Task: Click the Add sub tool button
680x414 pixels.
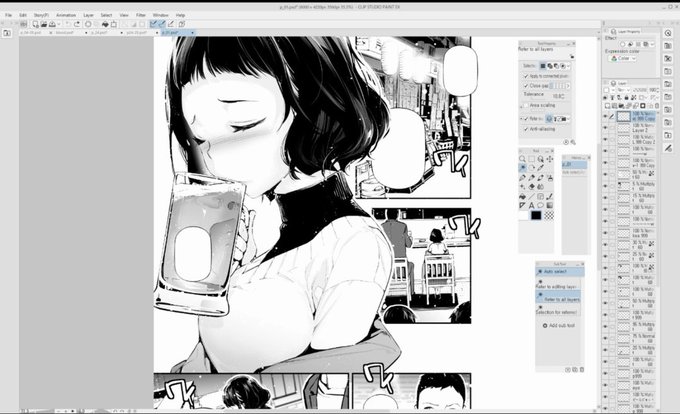Action: 559,325
